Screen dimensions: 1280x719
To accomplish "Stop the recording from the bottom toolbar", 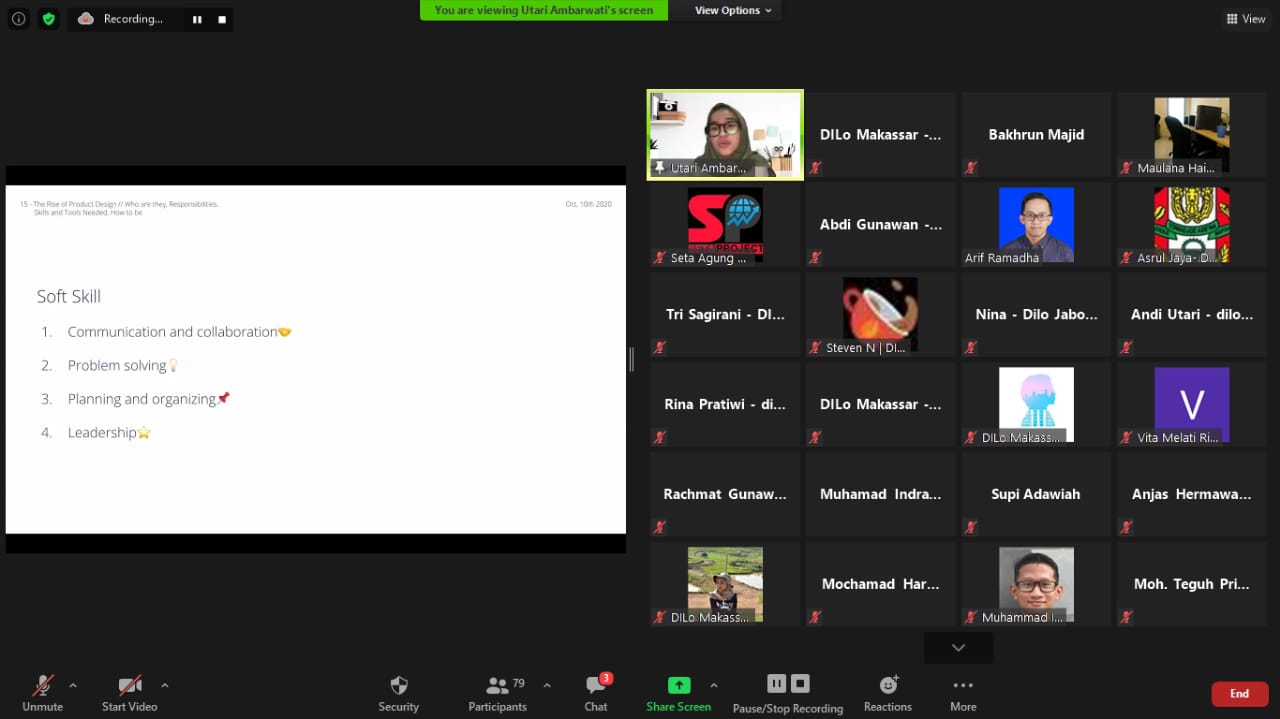I will tap(800, 684).
